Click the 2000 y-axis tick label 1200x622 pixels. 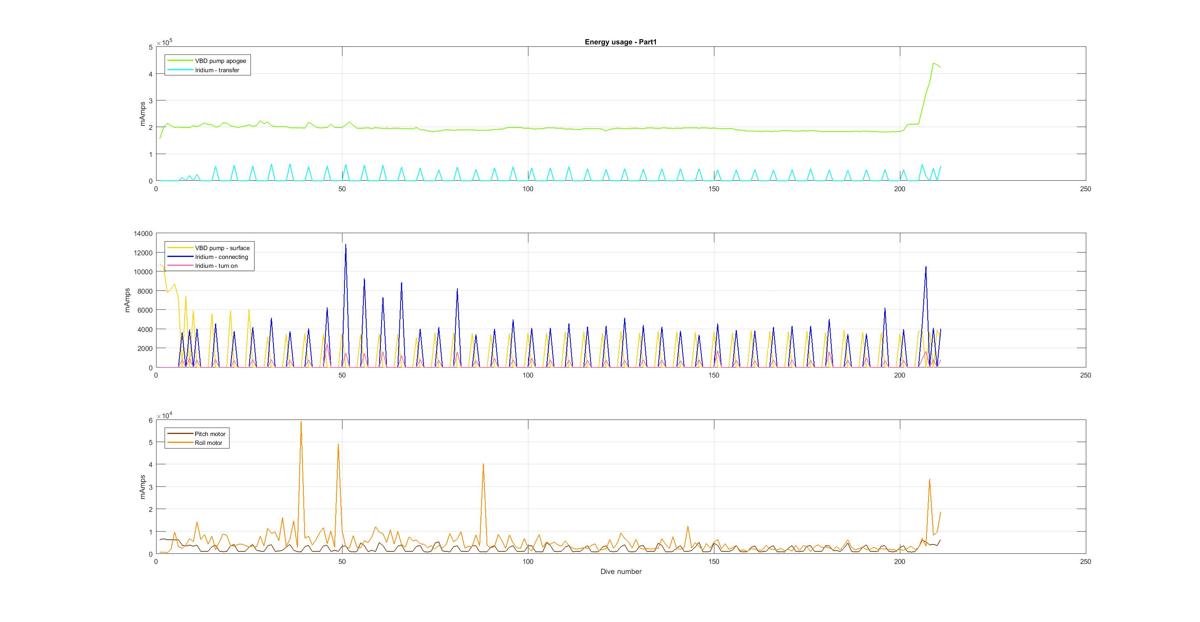coord(143,349)
